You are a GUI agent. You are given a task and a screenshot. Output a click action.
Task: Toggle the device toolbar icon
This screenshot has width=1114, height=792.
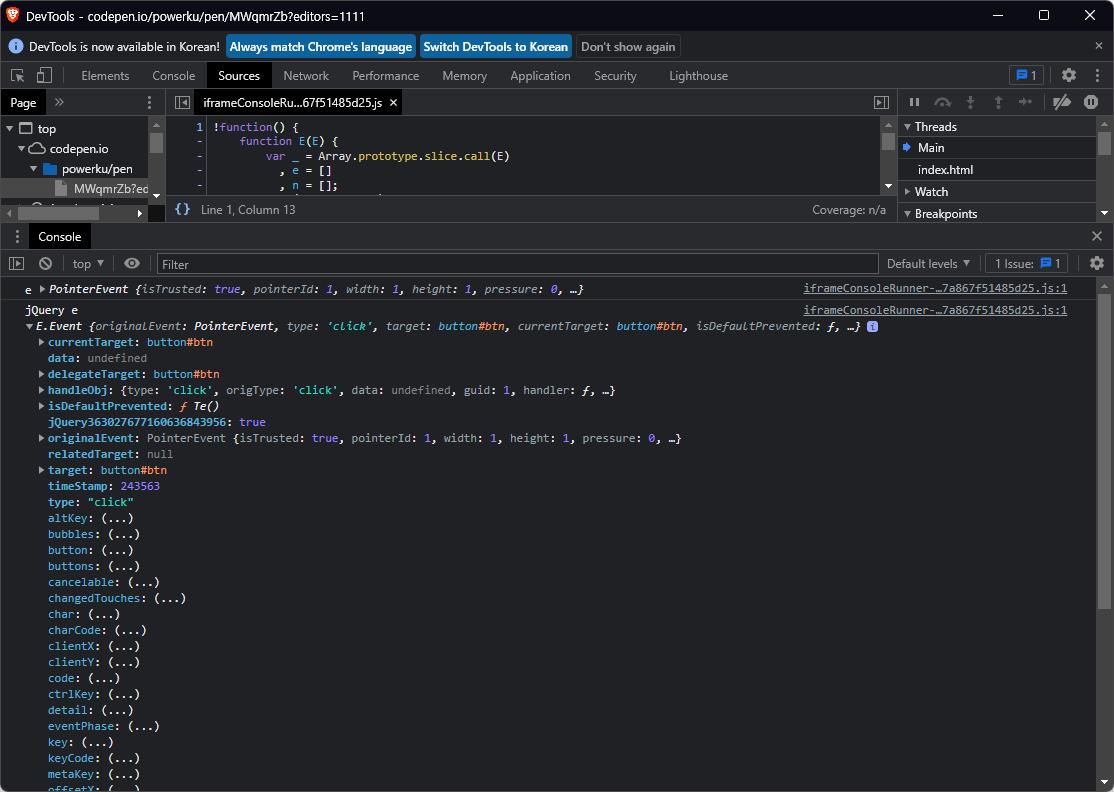44,76
